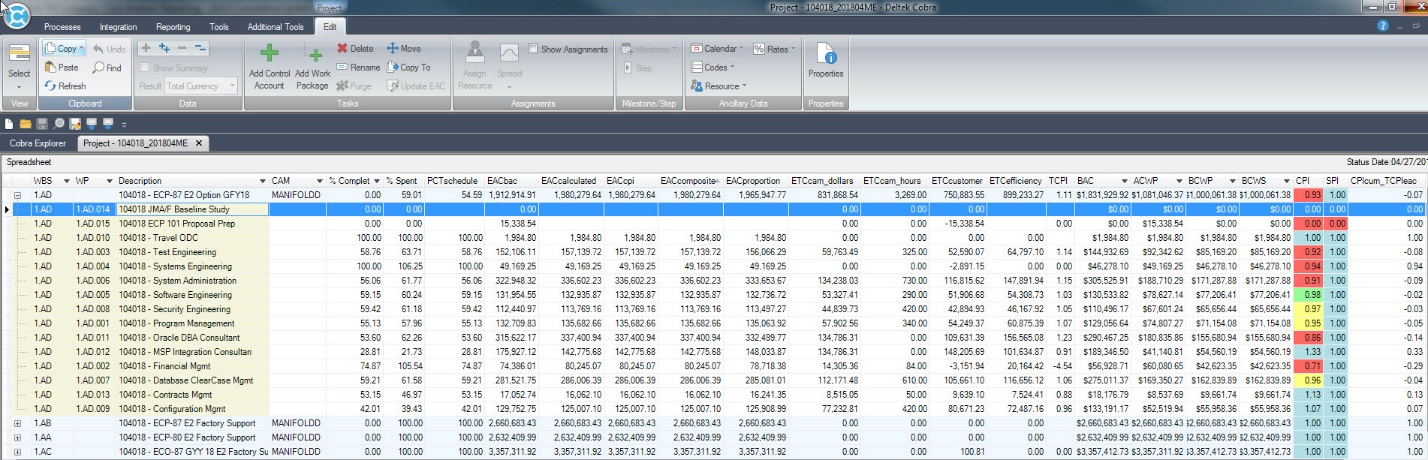Click the red CPI 0.71 cell

pyautogui.click(x=1310, y=367)
